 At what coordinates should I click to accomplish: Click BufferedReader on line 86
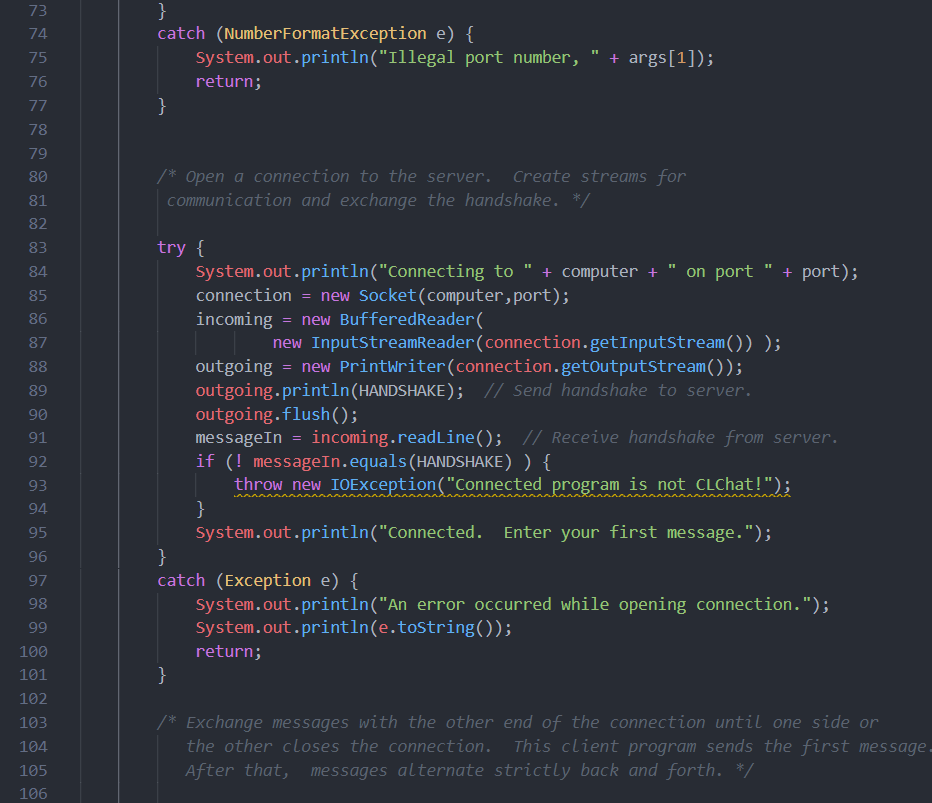coord(407,319)
